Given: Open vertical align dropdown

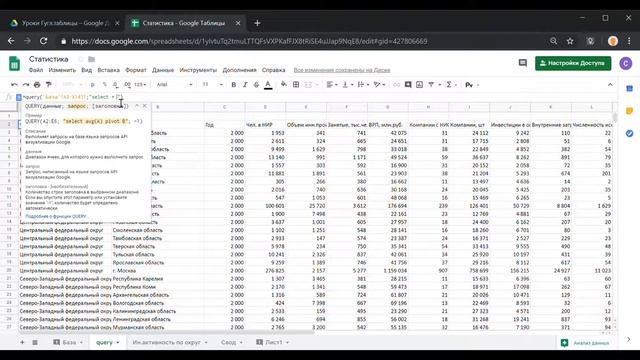Looking at the screenshot, I should pyautogui.click(x=347, y=84).
